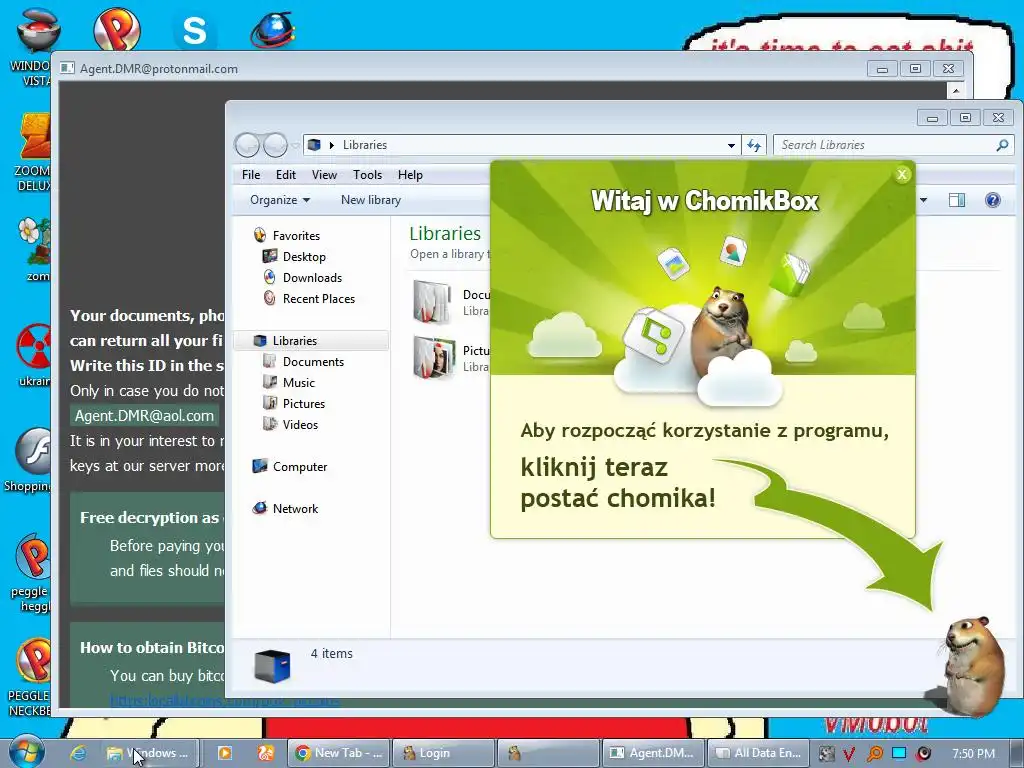This screenshot has height=768, width=1024.
Task: Click the red V tray icon
Action: (x=849, y=754)
